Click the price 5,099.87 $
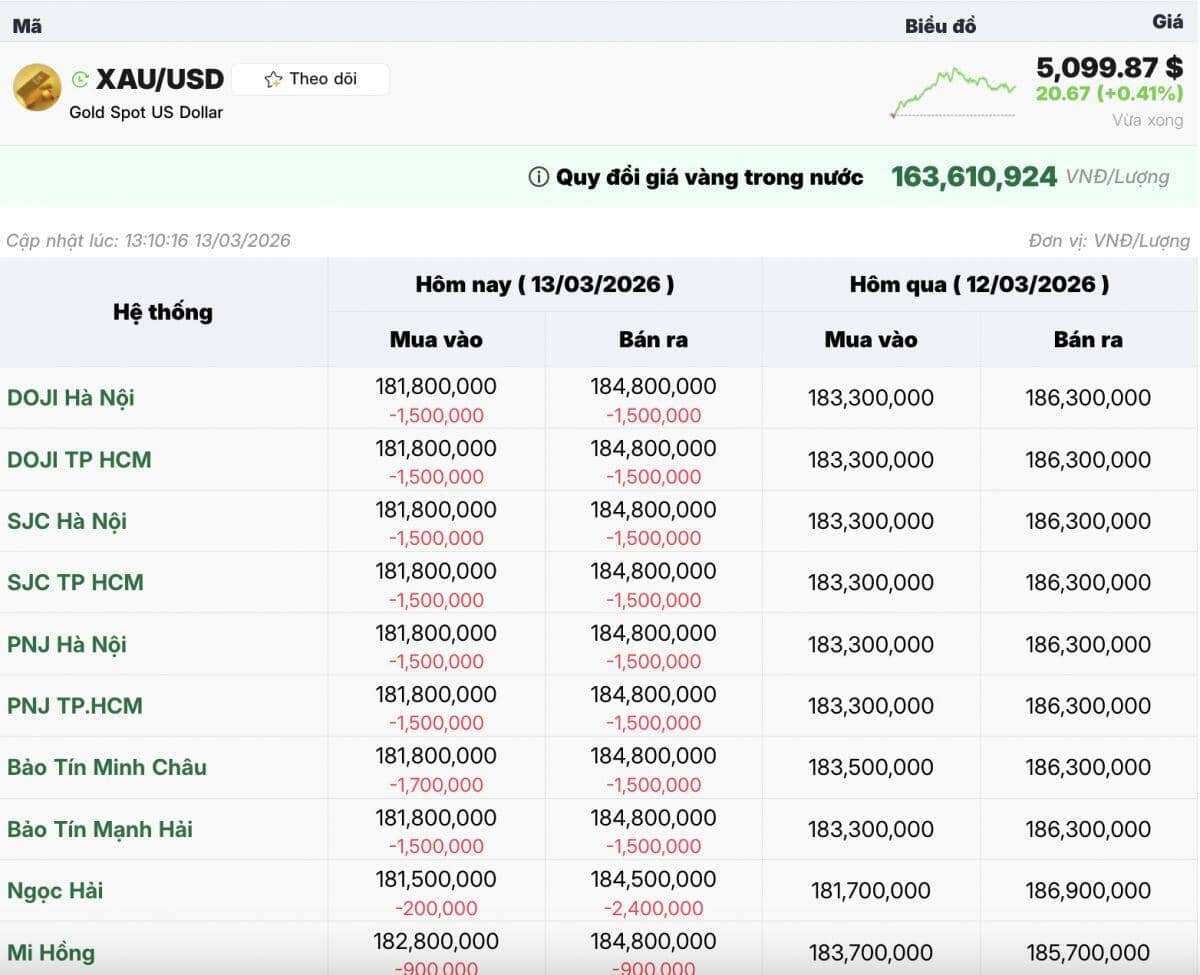 [1110, 67]
